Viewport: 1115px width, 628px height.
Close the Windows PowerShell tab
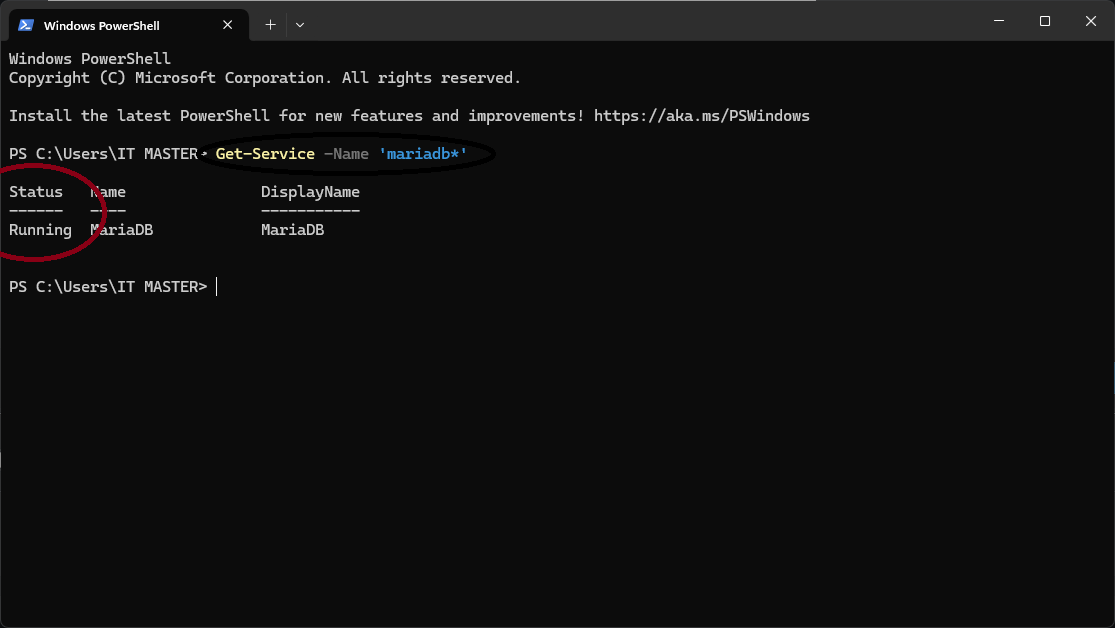pyautogui.click(x=228, y=25)
